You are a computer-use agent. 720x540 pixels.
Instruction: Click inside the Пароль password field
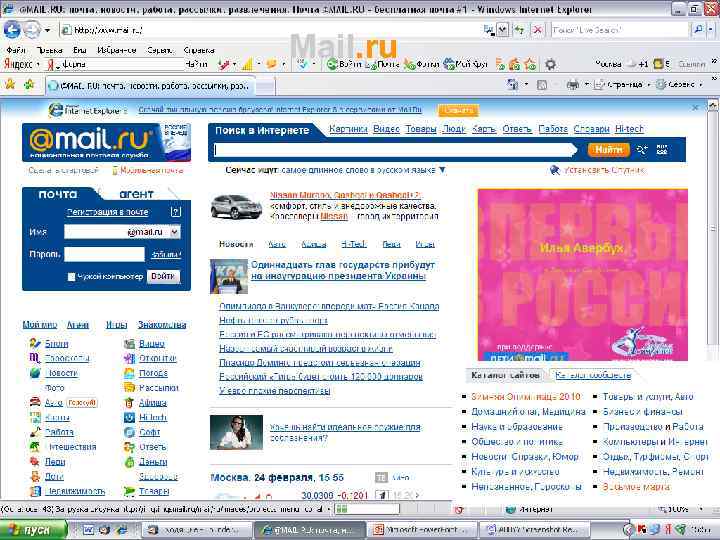point(104,254)
